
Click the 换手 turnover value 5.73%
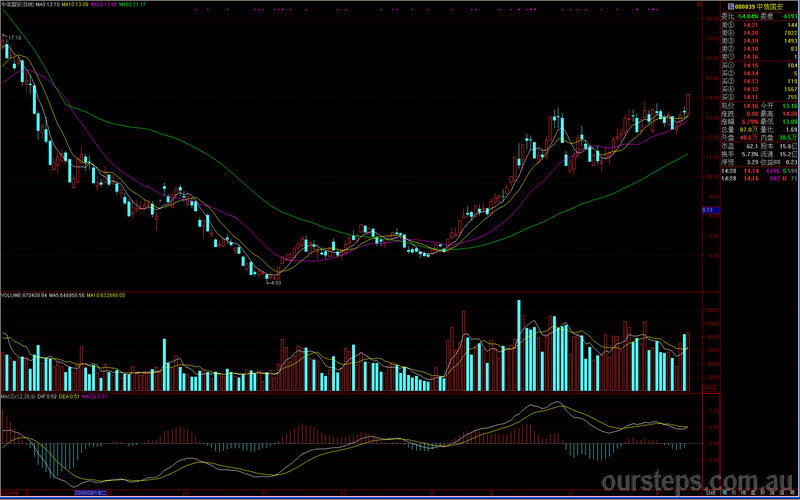click(x=750, y=154)
